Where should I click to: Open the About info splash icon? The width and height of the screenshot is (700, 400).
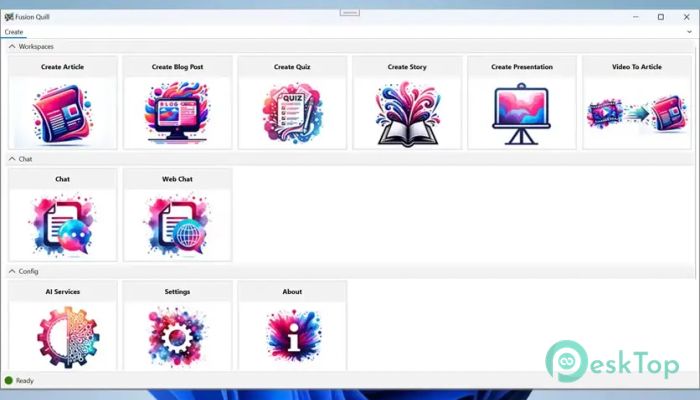(x=293, y=336)
